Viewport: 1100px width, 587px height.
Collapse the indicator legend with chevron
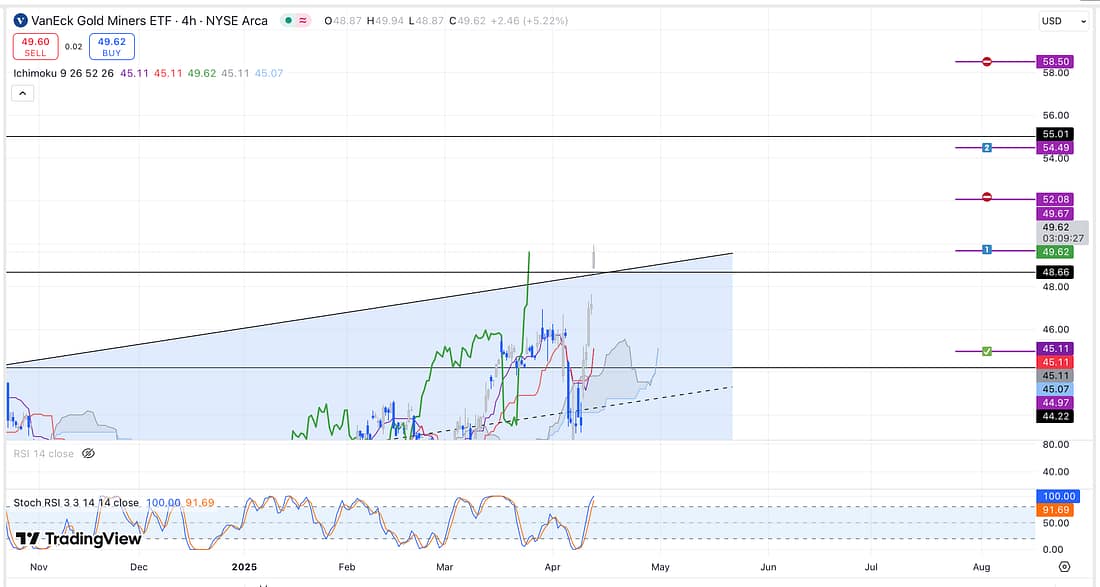point(23,93)
